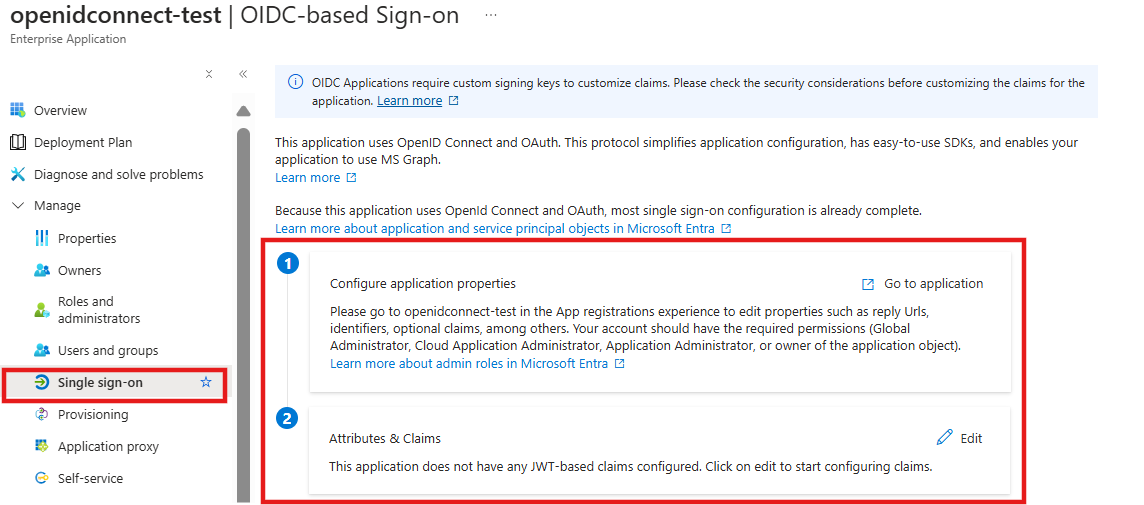Click the Properties bars icon
1144x505 pixels.
click(42, 239)
